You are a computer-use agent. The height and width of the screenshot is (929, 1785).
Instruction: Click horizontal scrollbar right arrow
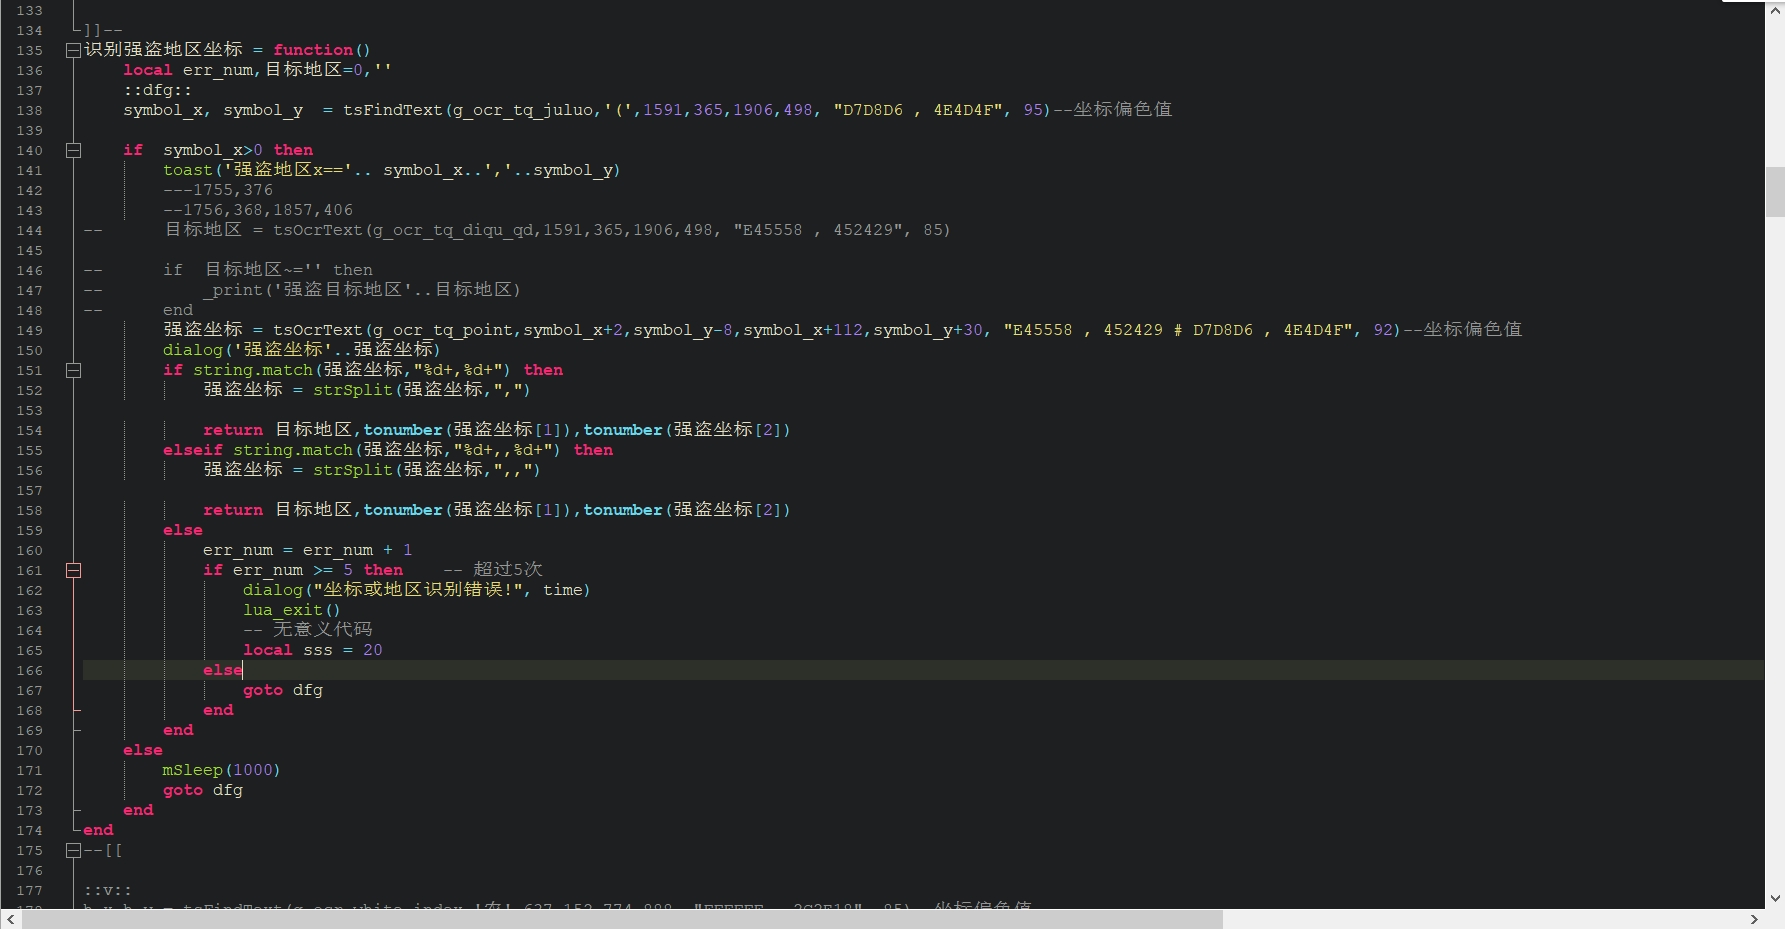[1754, 919]
